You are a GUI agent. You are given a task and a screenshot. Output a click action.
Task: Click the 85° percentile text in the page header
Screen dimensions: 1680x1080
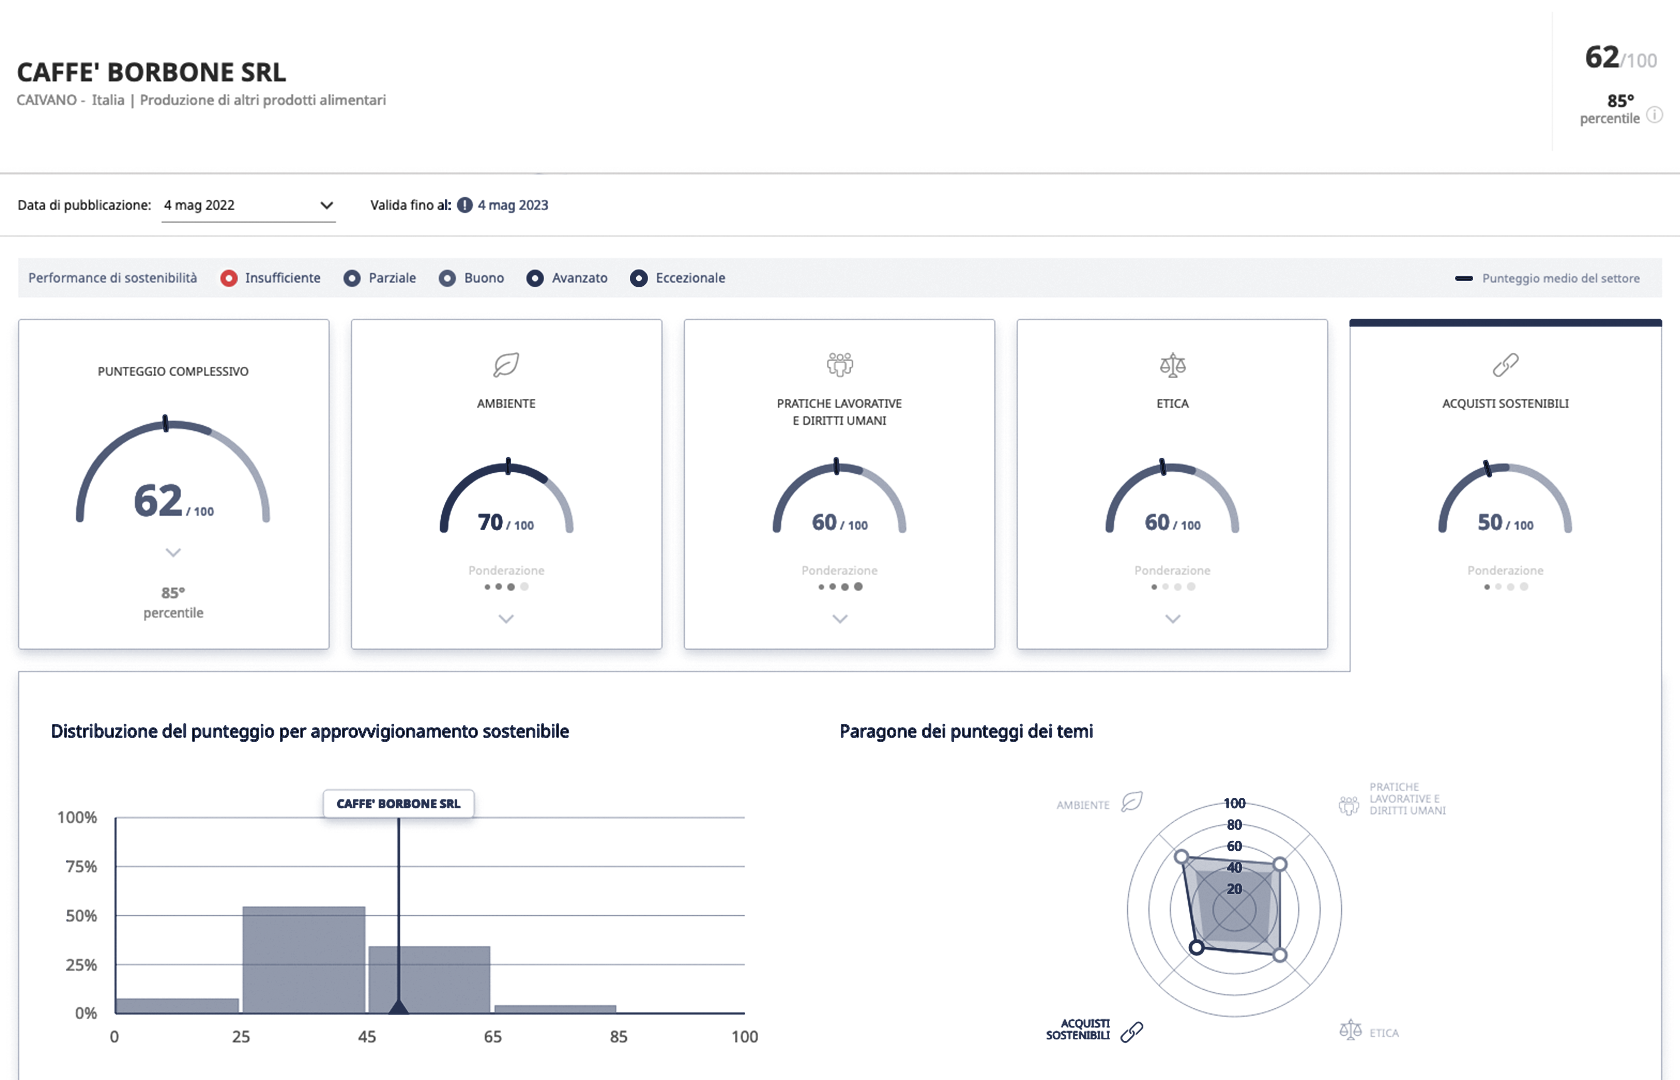[1611, 109]
